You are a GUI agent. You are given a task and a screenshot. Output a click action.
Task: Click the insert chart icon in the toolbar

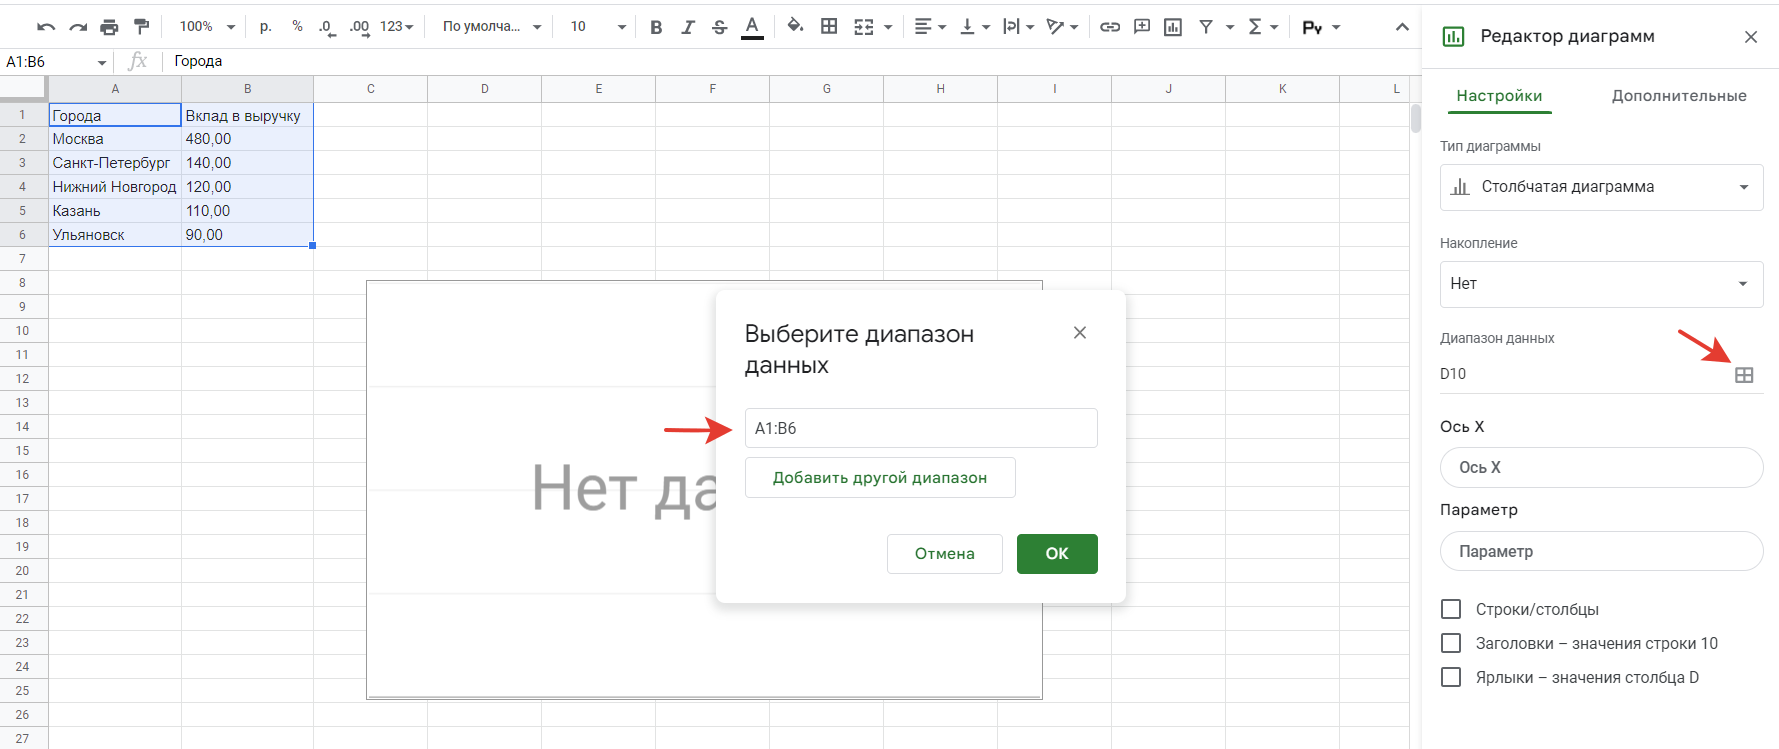click(x=1173, y=27)
